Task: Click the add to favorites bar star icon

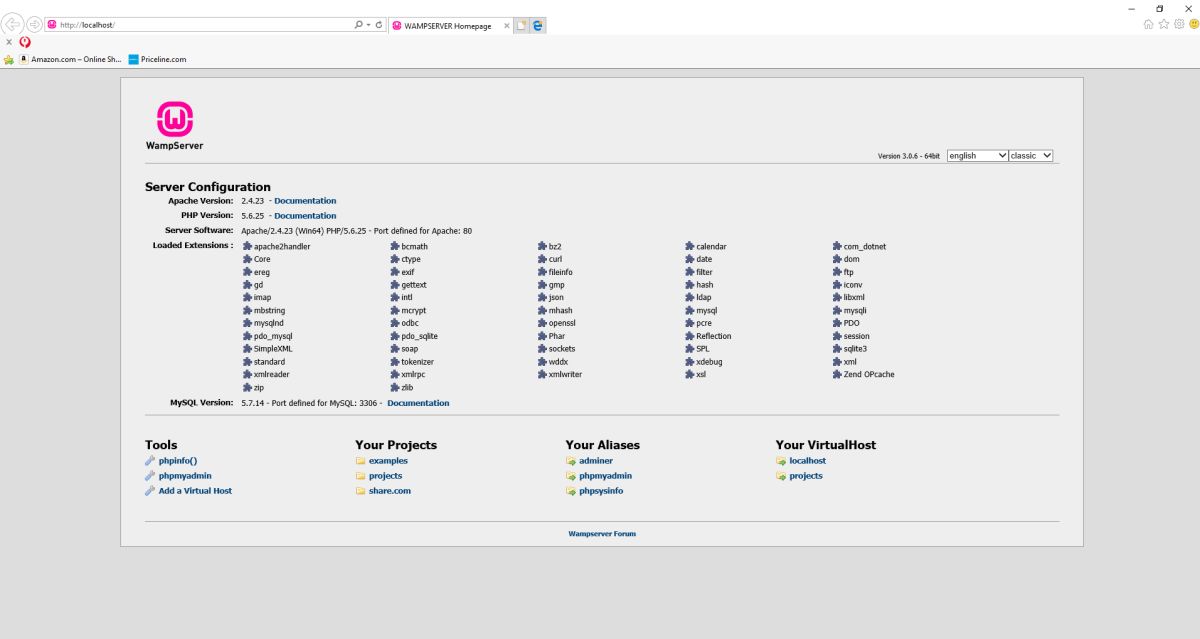Action: coord(9,59)
